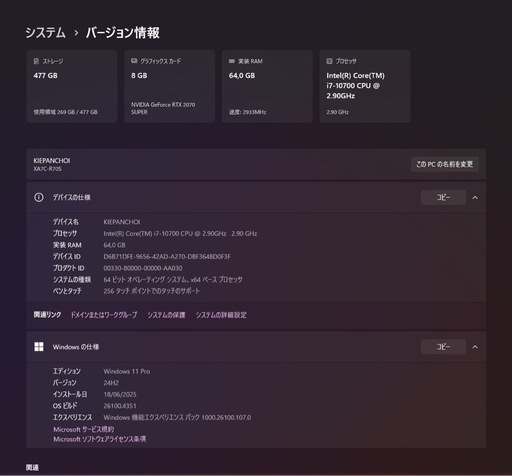Click the processor card icon

(x=329, y=61)
